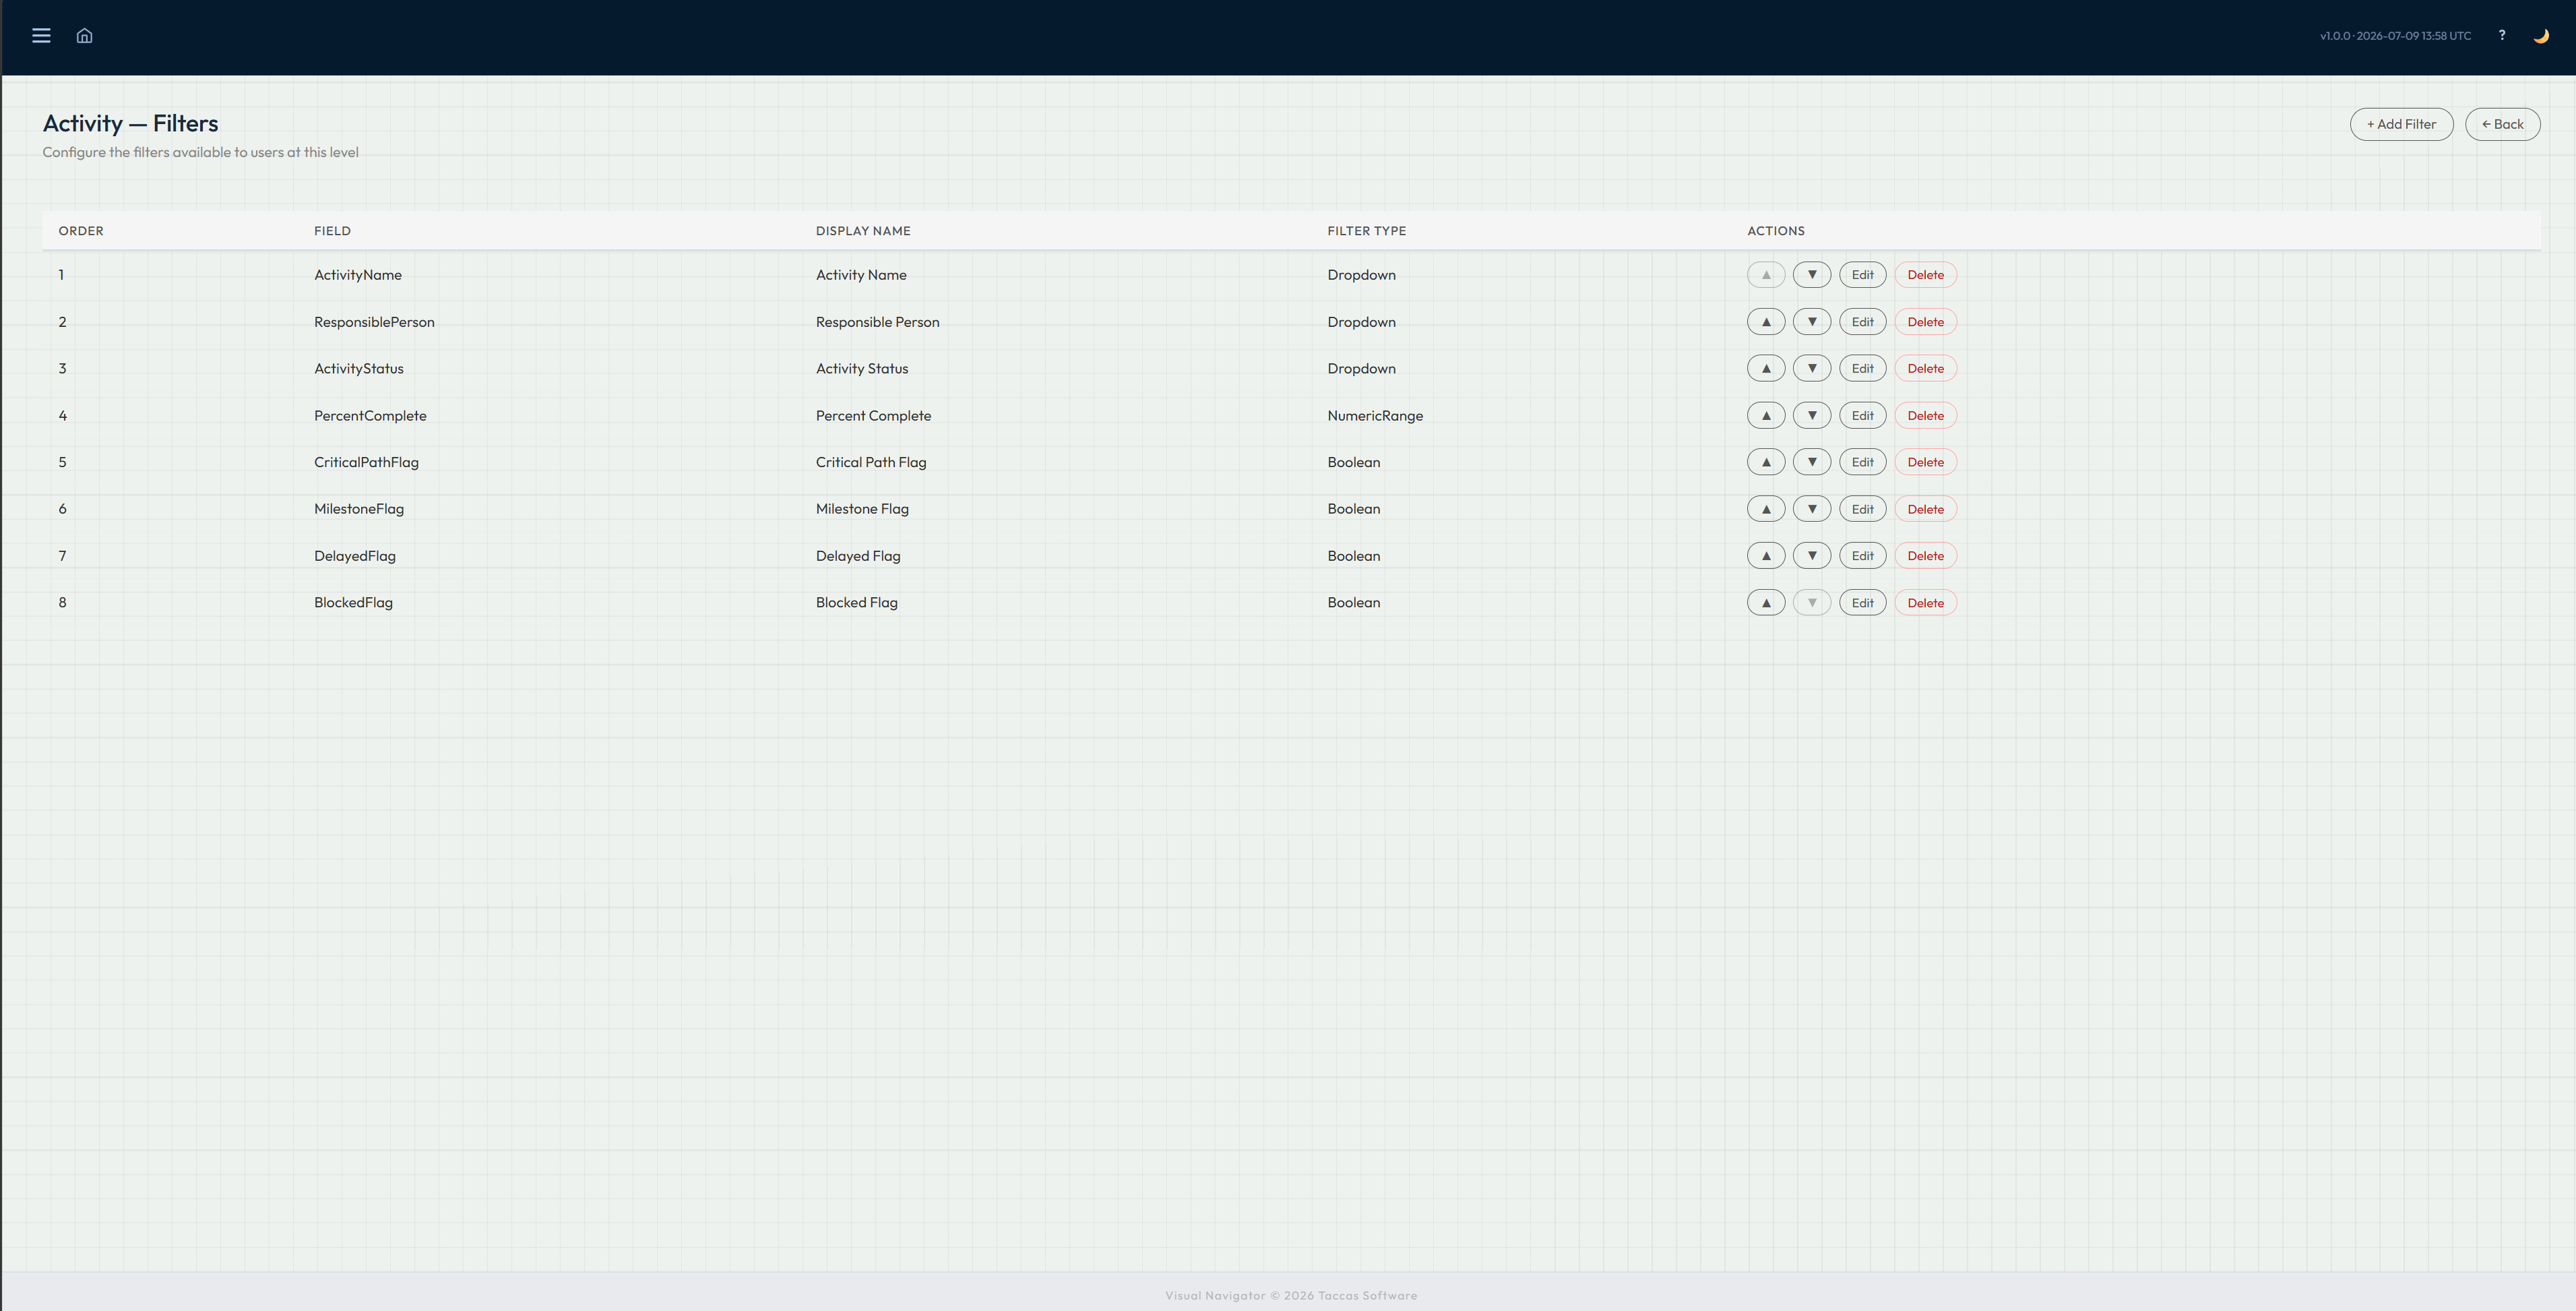This screenshot has width=2576, height=1311.
Task: Move MilestoneFlag filter down
Action: (x=1811, y=509)
